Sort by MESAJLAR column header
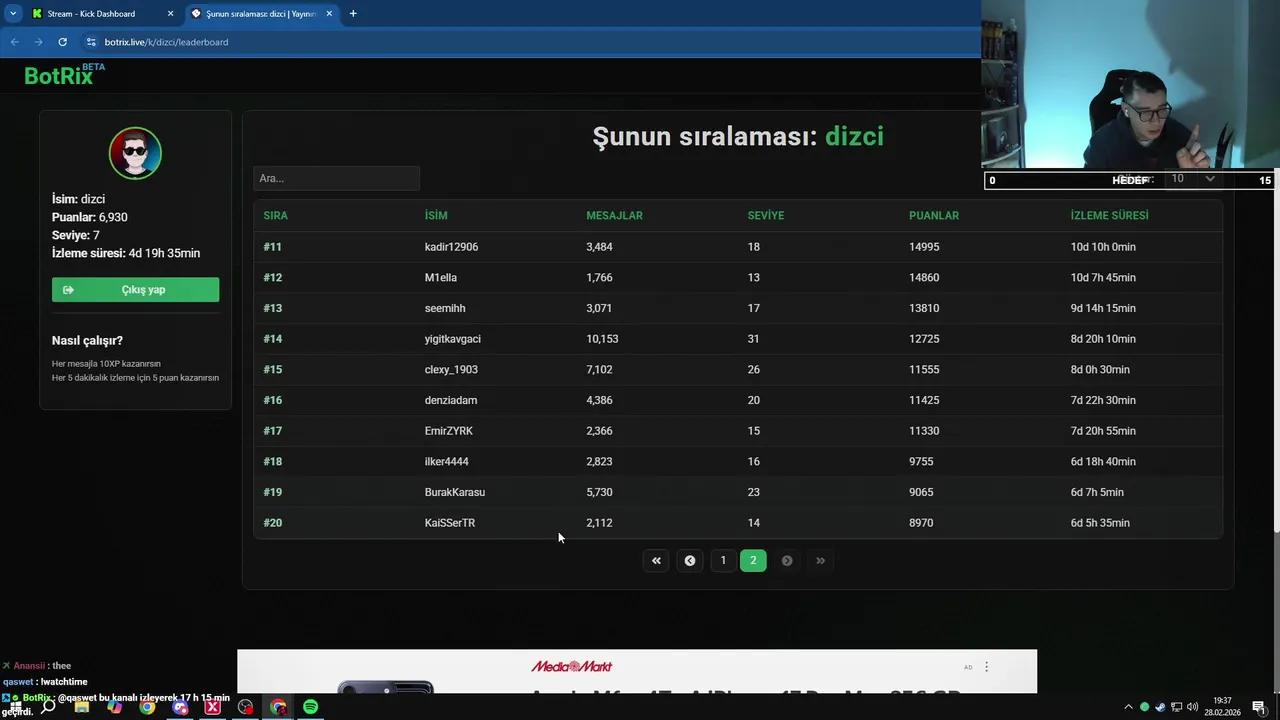 614,216
